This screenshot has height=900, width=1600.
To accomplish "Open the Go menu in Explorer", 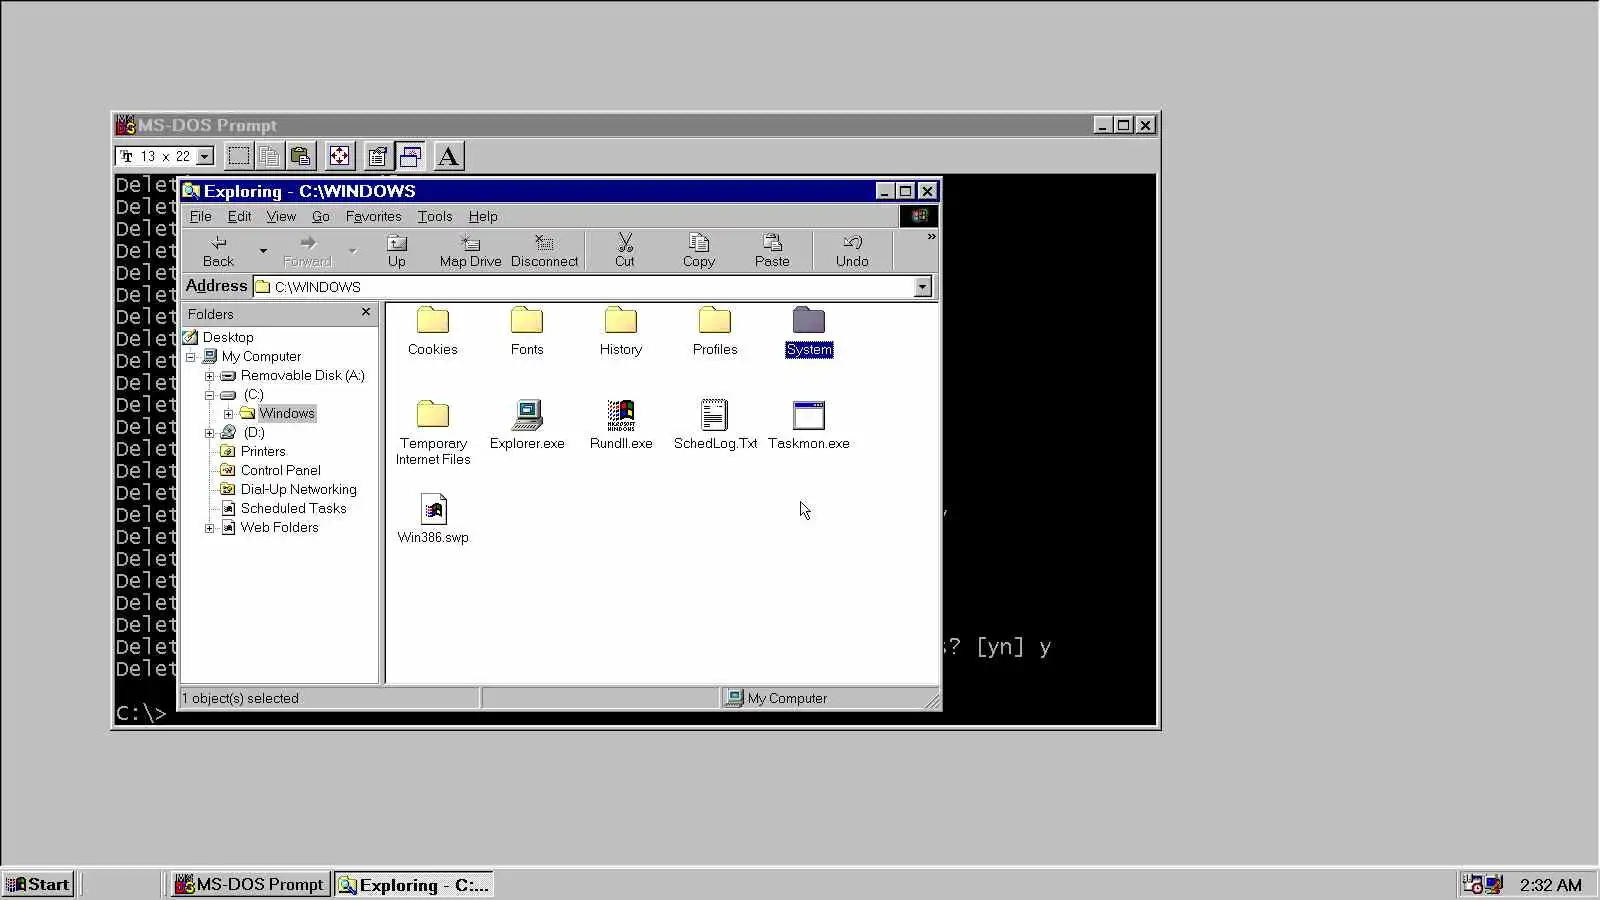I will [320, 216].
